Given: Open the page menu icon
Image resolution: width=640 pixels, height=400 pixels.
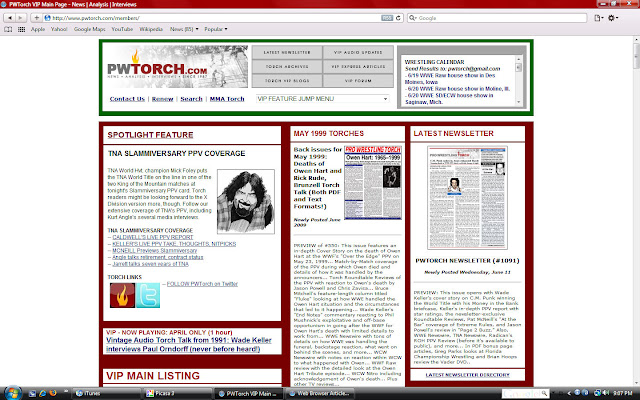Looking at the screenshot, I should coord(598,18).
